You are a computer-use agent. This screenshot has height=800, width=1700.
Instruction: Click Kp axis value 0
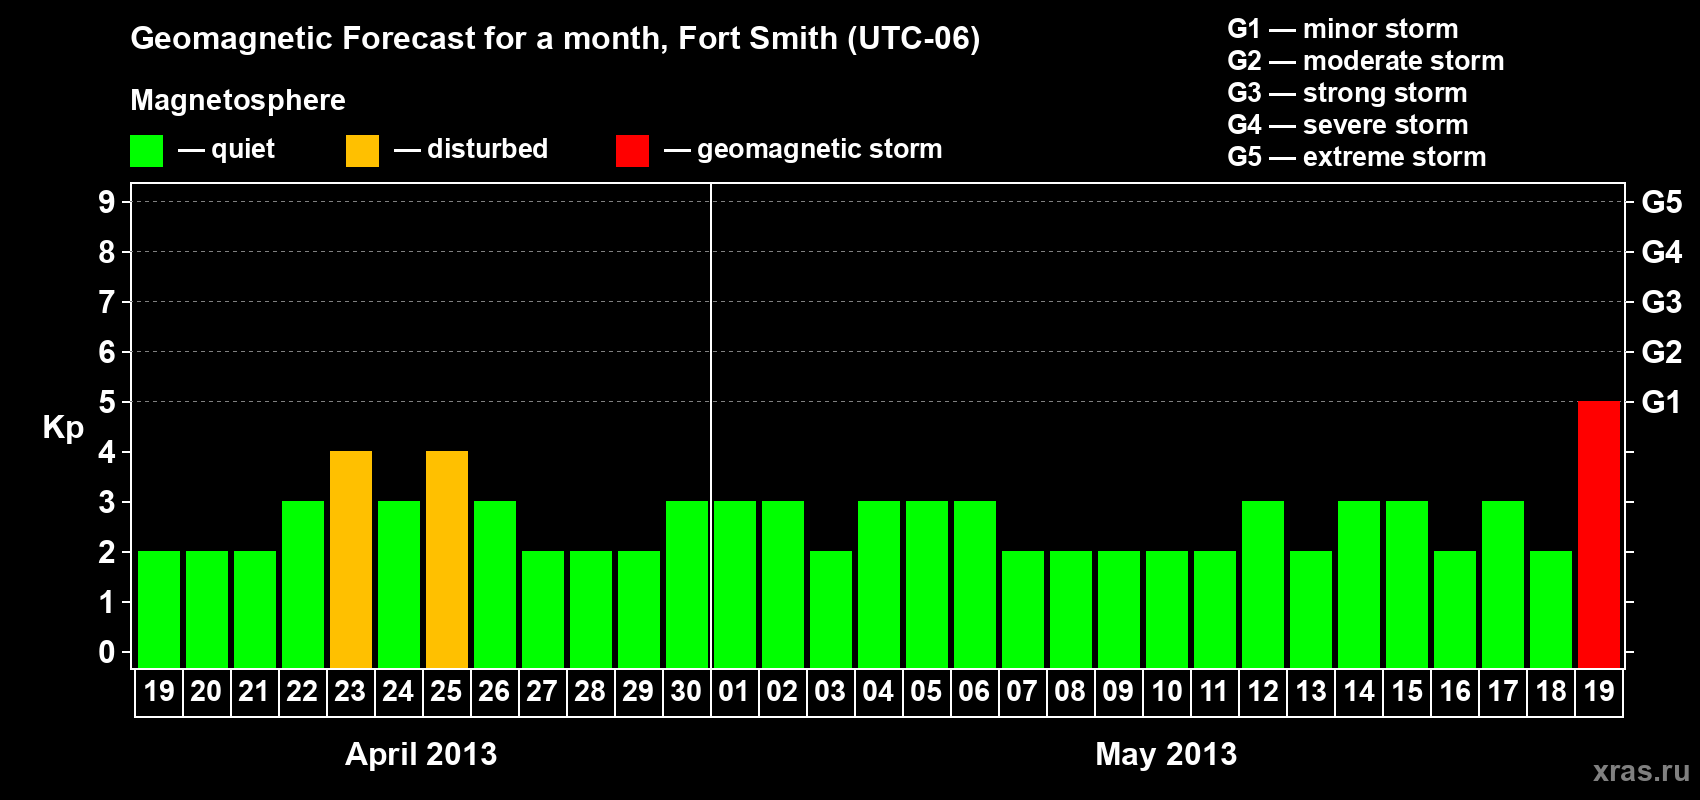point(107,652)
